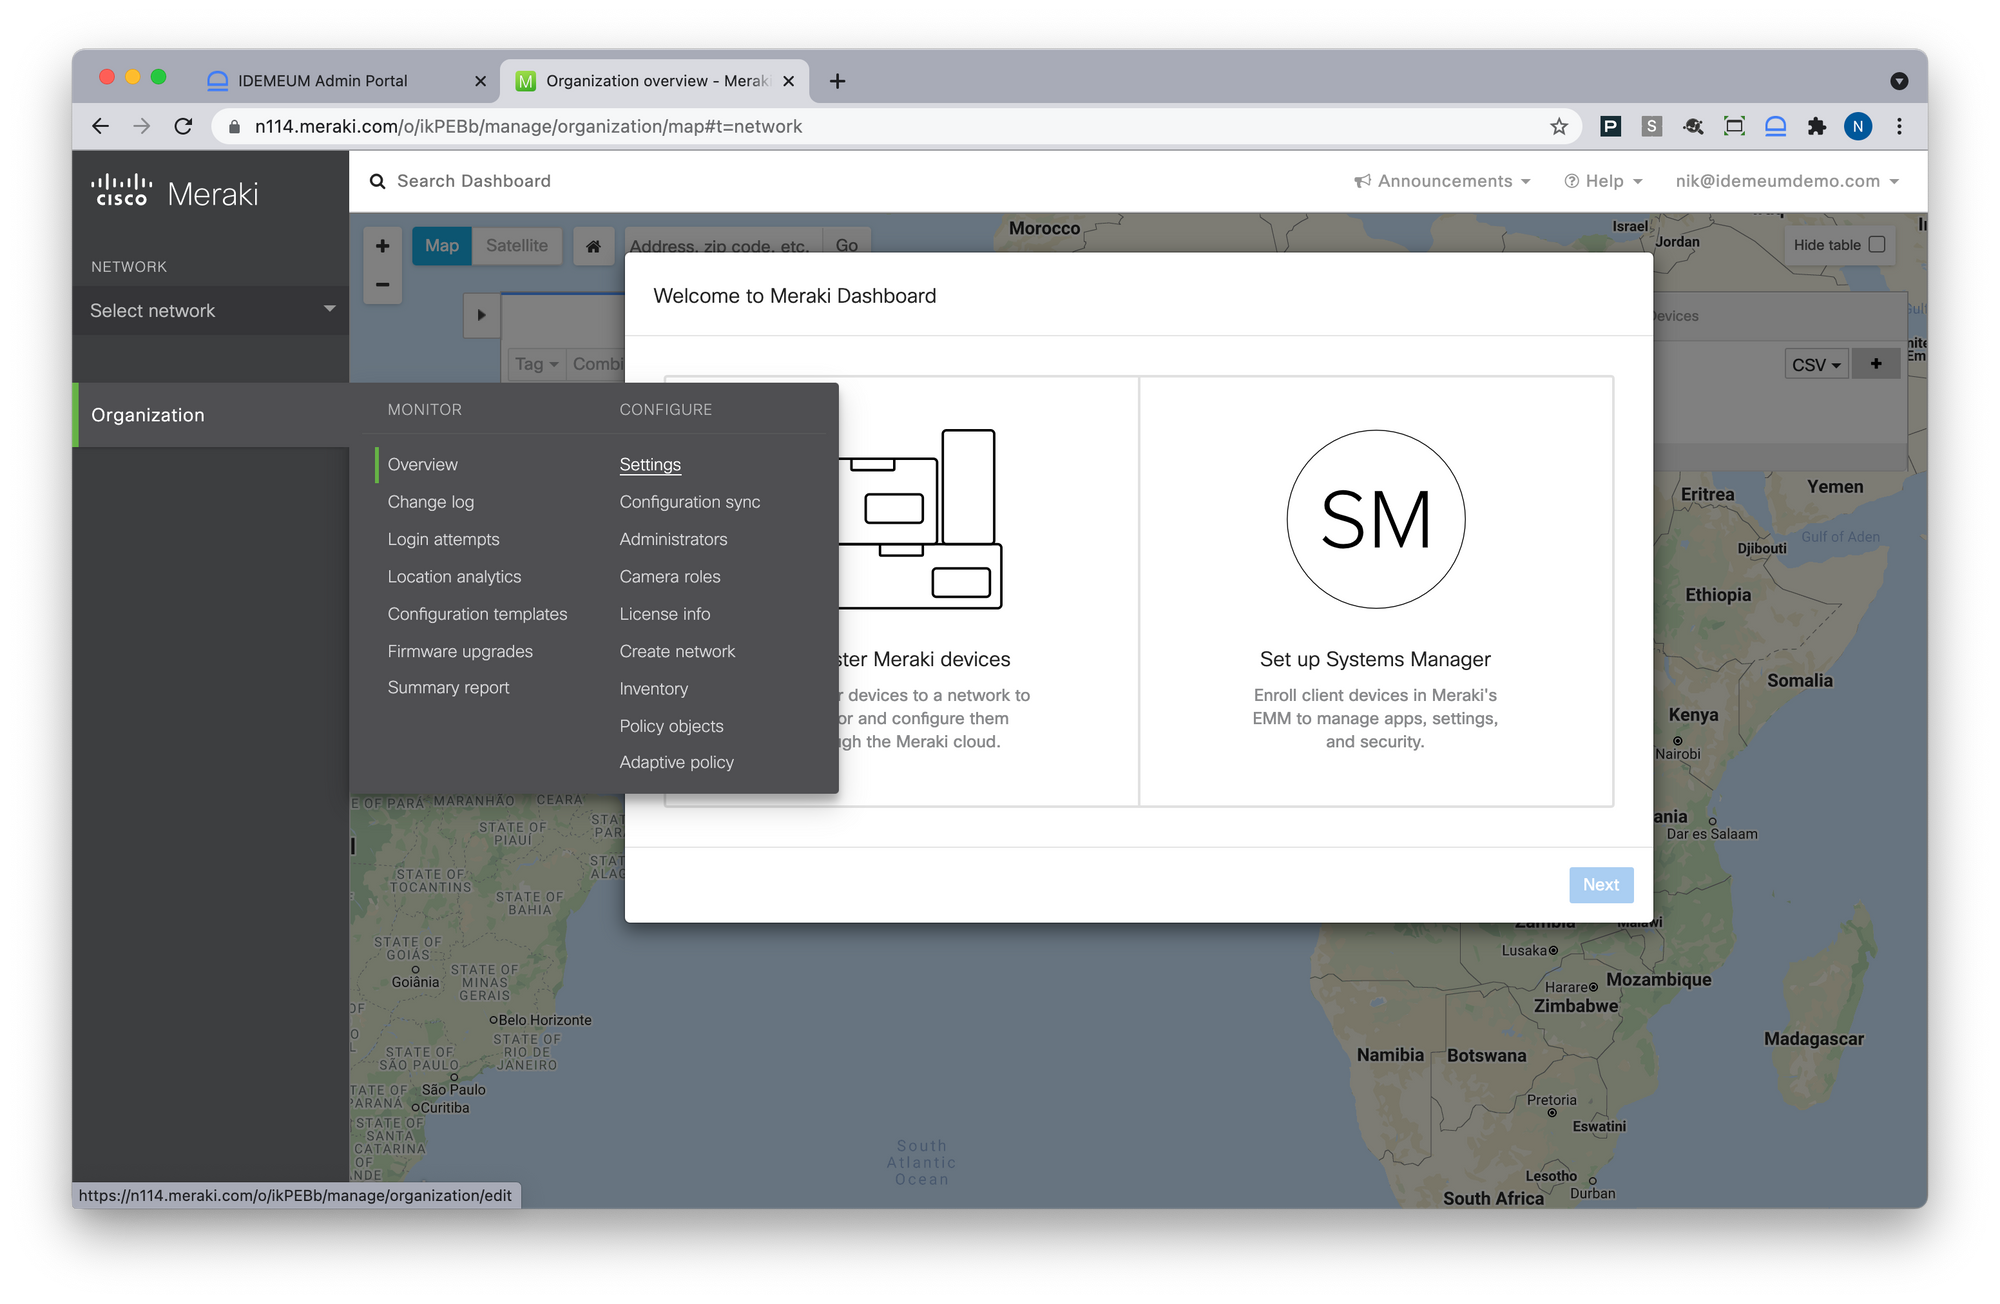Select Set up Systems Manager option
The image size is (2000, 1304).
point(1375,591)
